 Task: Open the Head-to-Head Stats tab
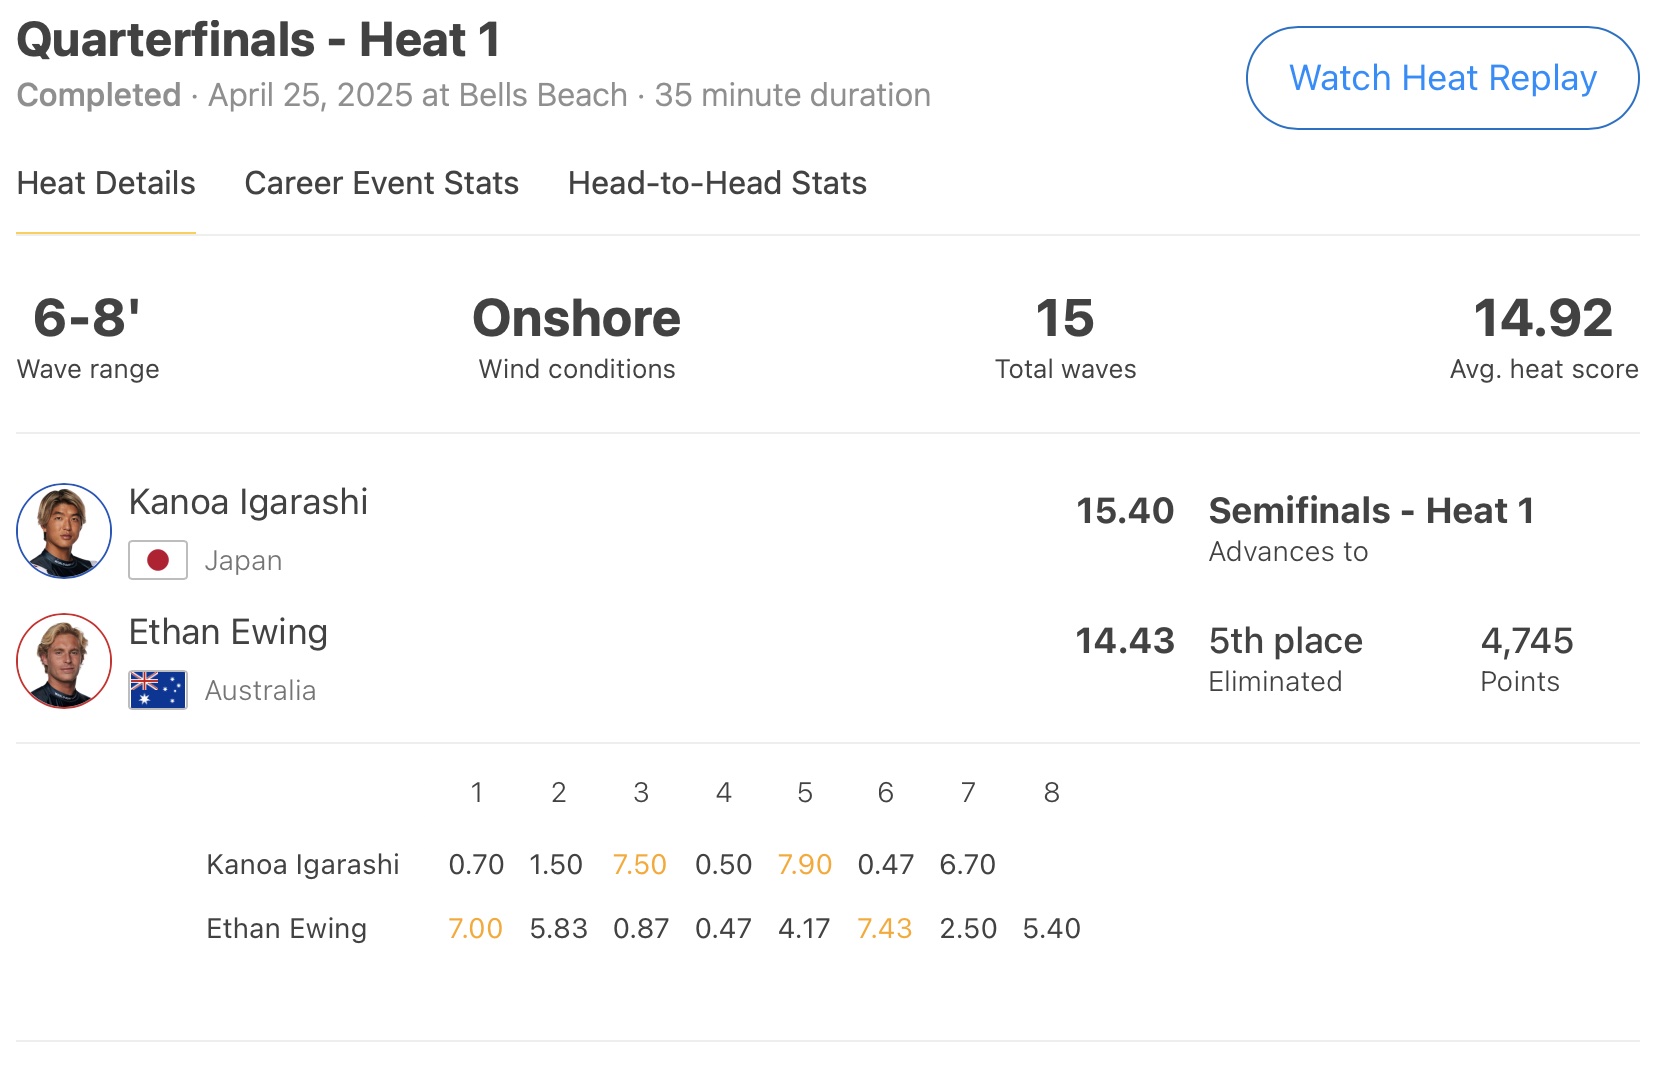716,184
